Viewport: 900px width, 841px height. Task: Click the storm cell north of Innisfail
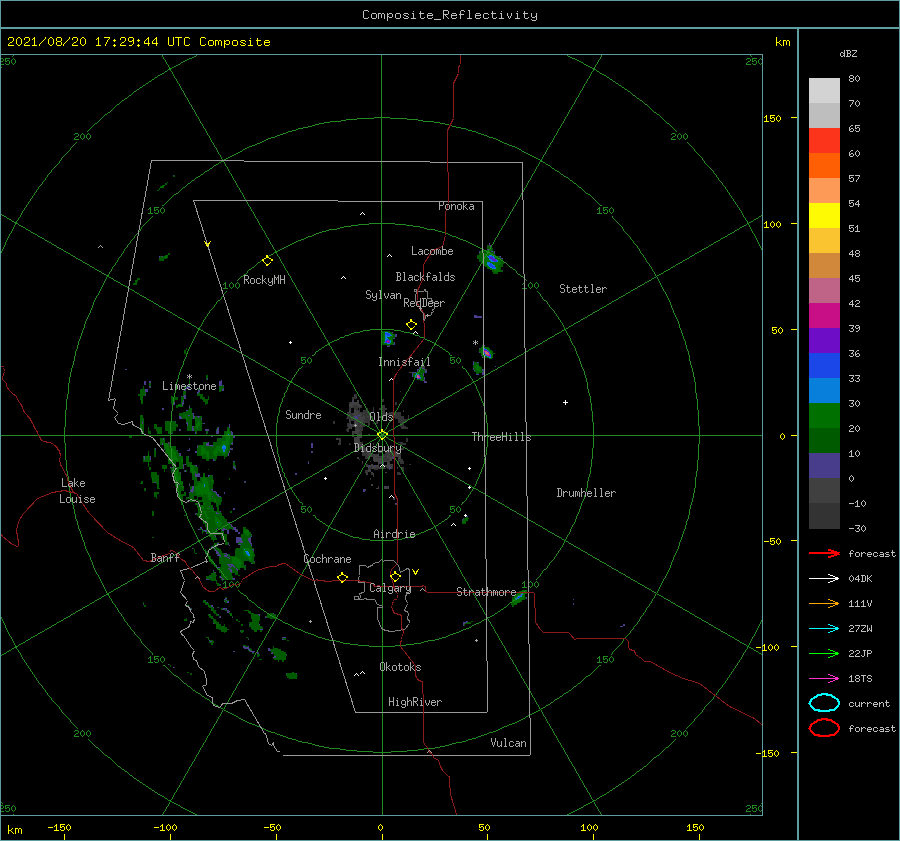[389, 338]
